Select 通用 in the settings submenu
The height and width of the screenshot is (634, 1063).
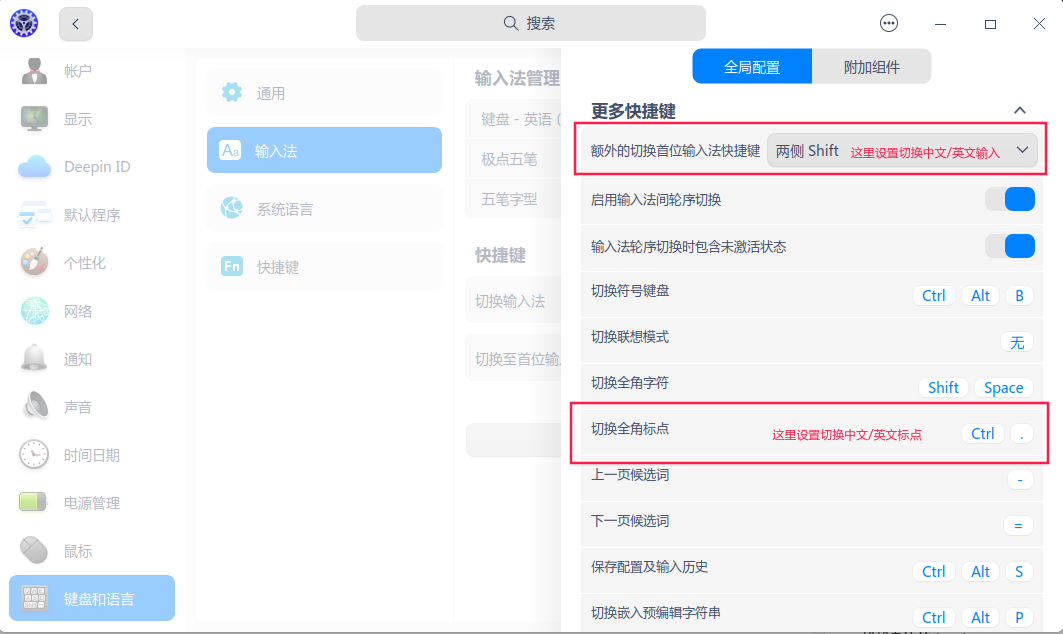(325, 92)
